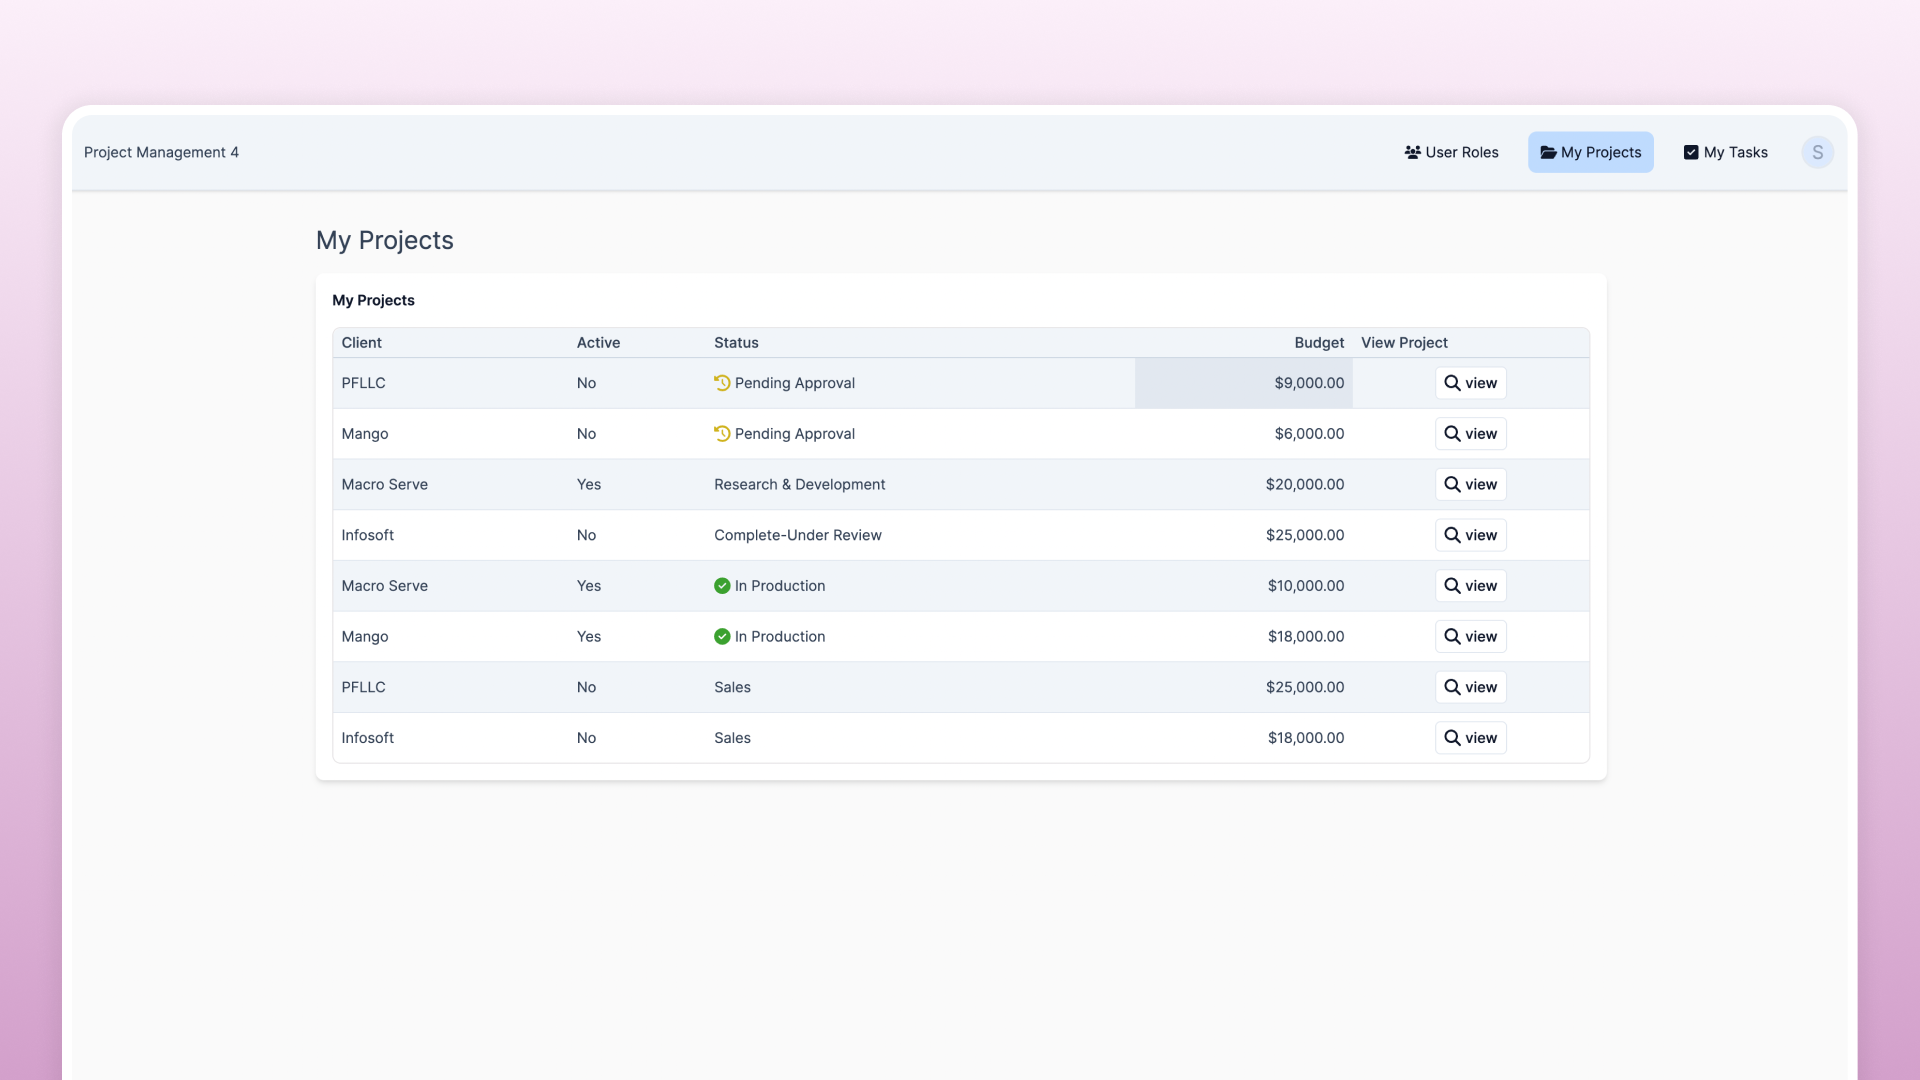
Task: View the Complete-Under Review Infosoft project
Action: click(1470, 535)
